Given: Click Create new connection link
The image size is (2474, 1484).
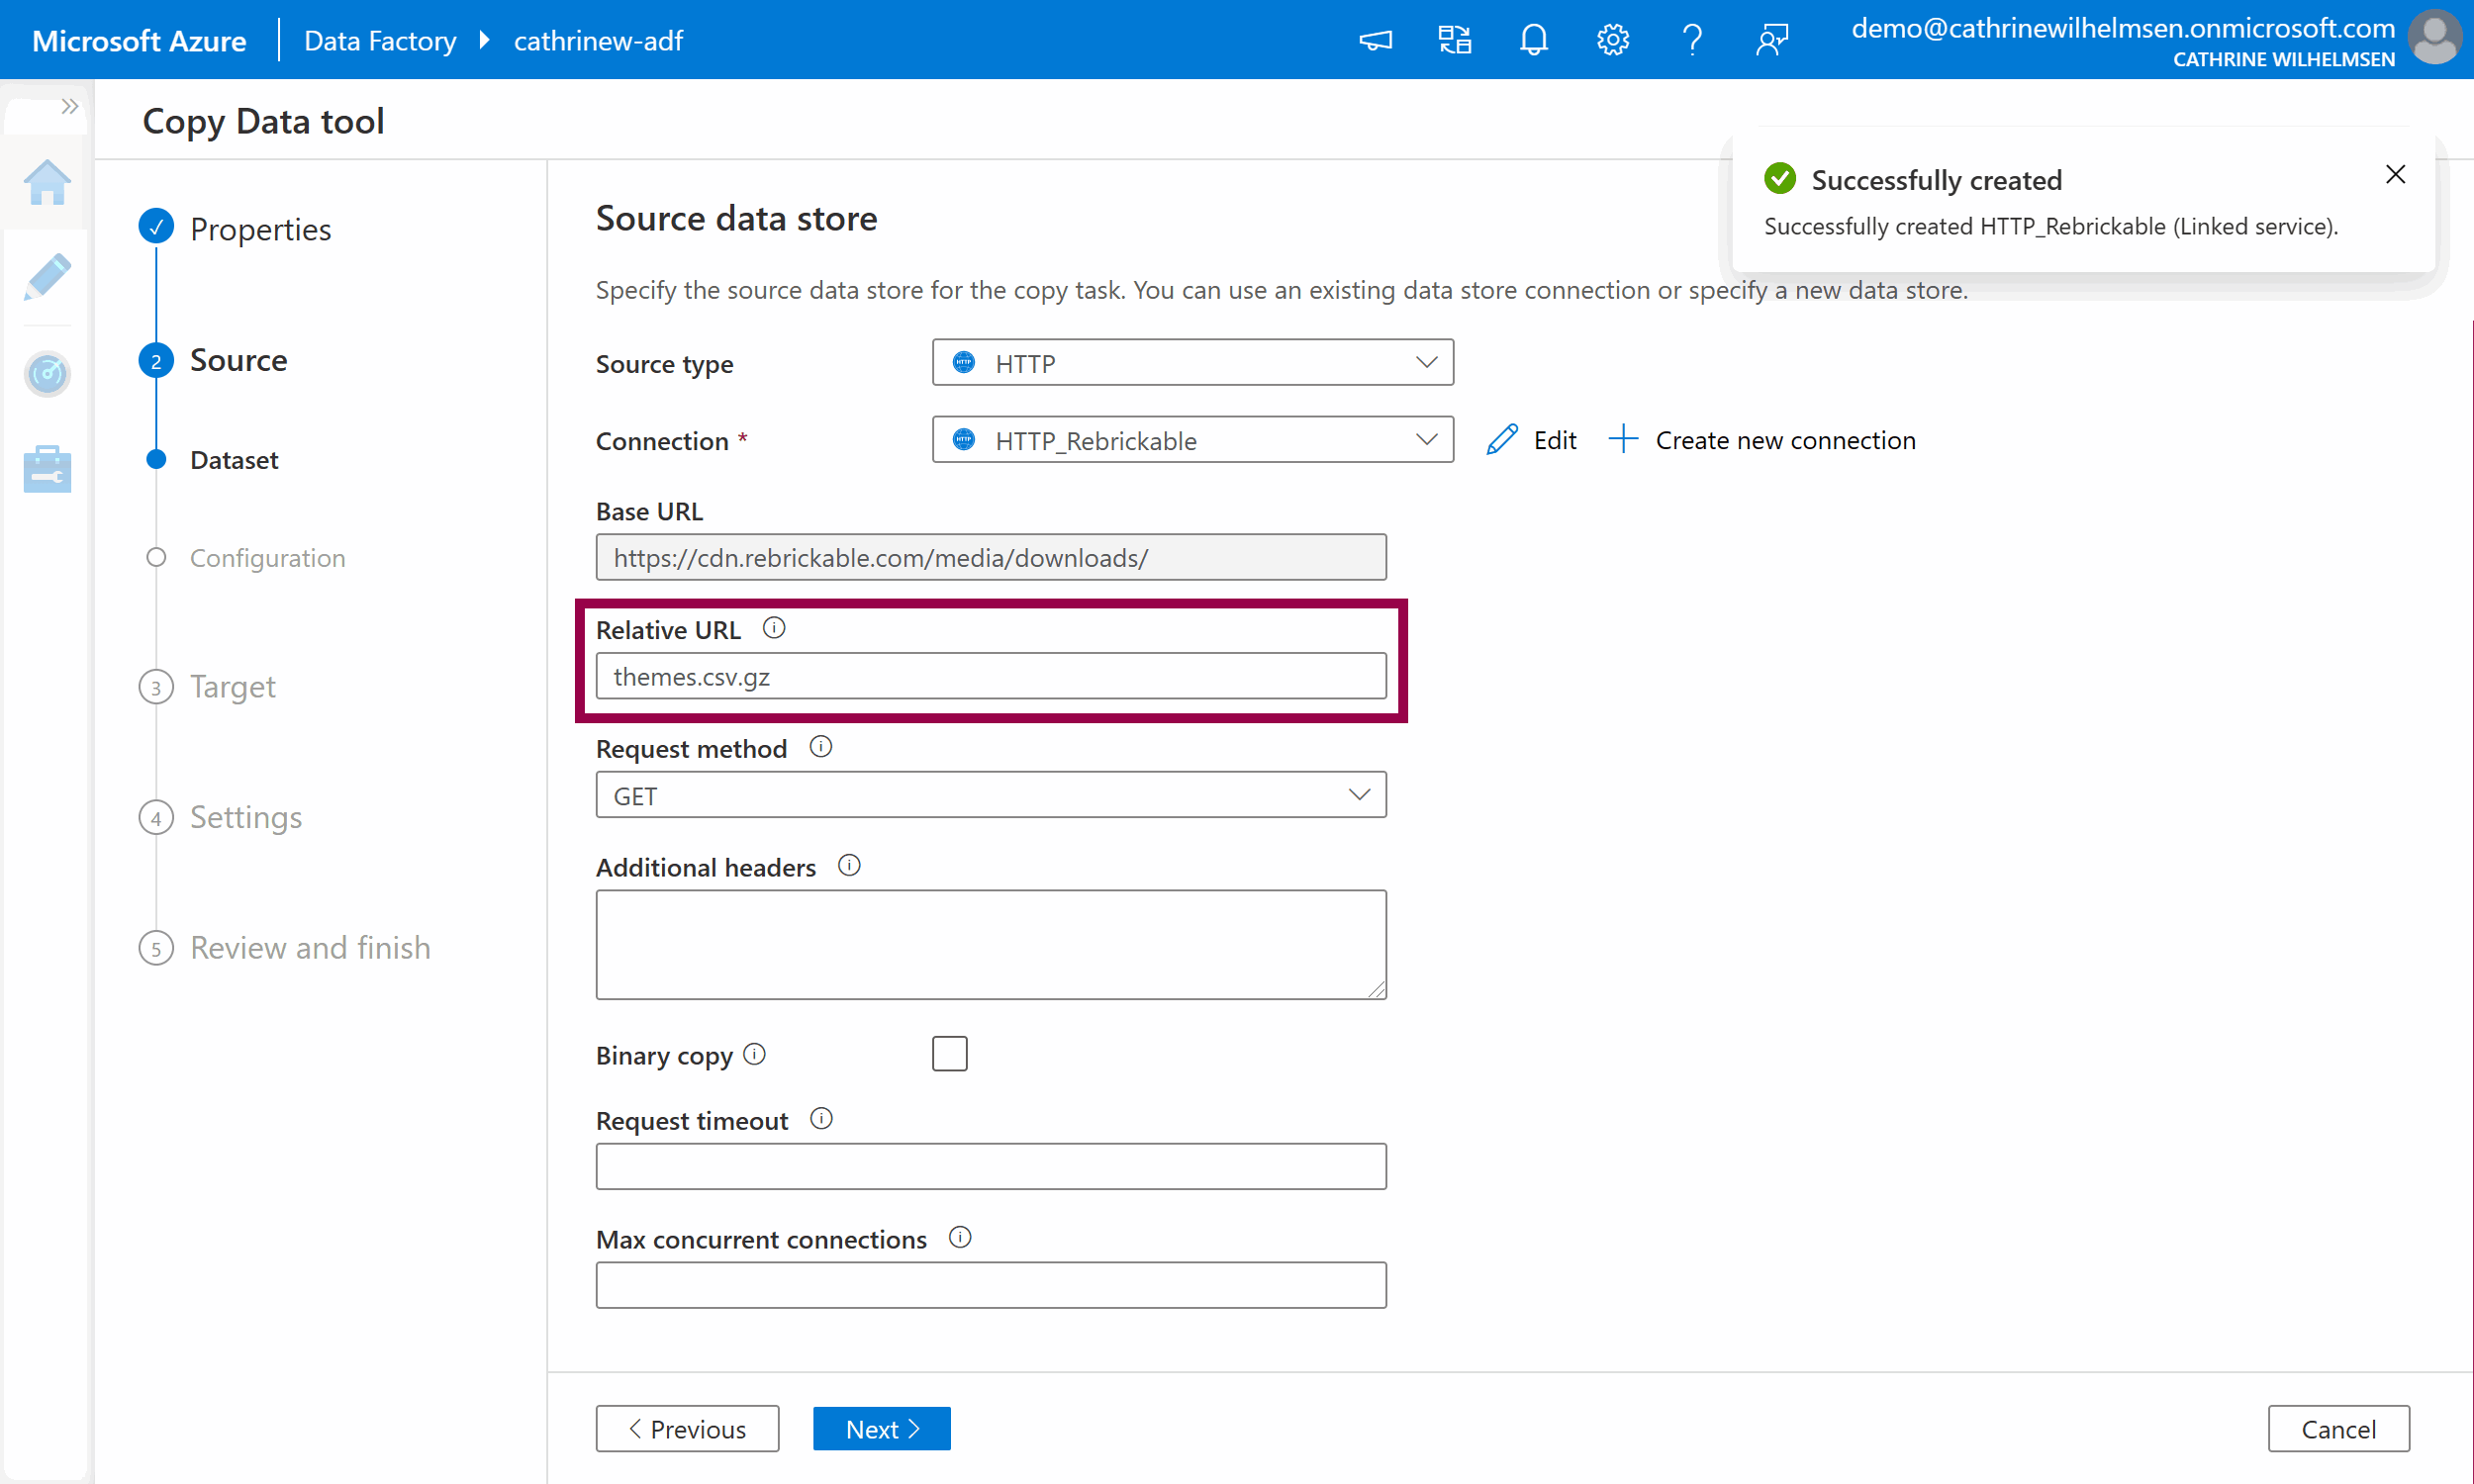Looking at the screenshot, I should point(1762,440).
